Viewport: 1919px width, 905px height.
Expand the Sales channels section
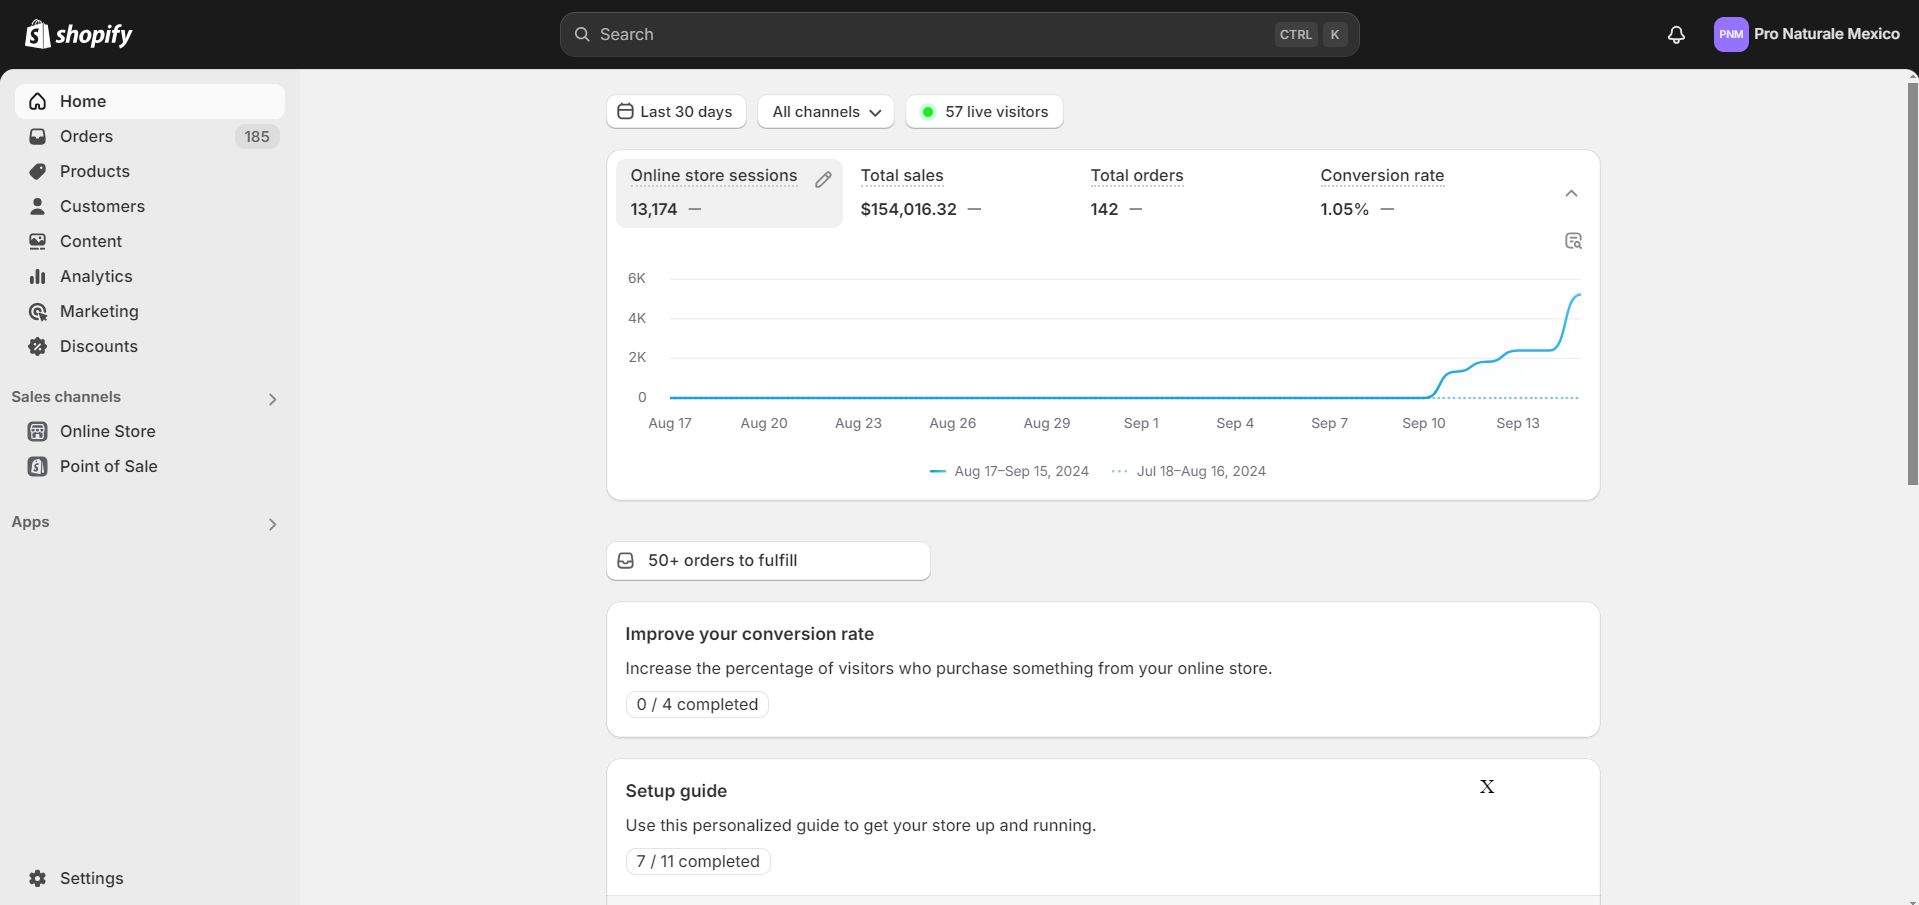point(272,399)
